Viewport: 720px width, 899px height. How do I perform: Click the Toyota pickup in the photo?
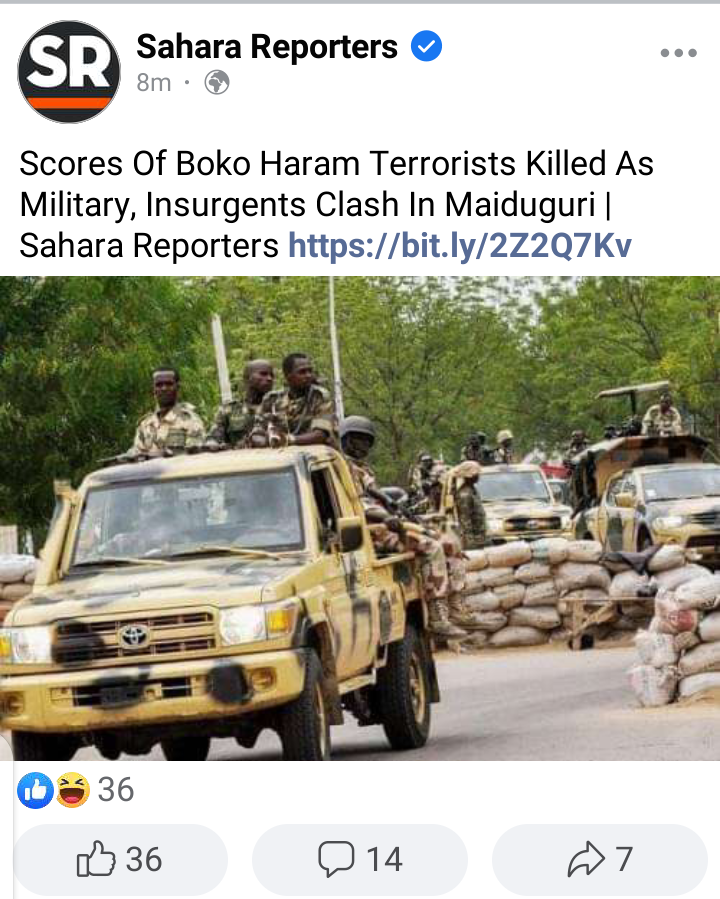click(218, 602)
